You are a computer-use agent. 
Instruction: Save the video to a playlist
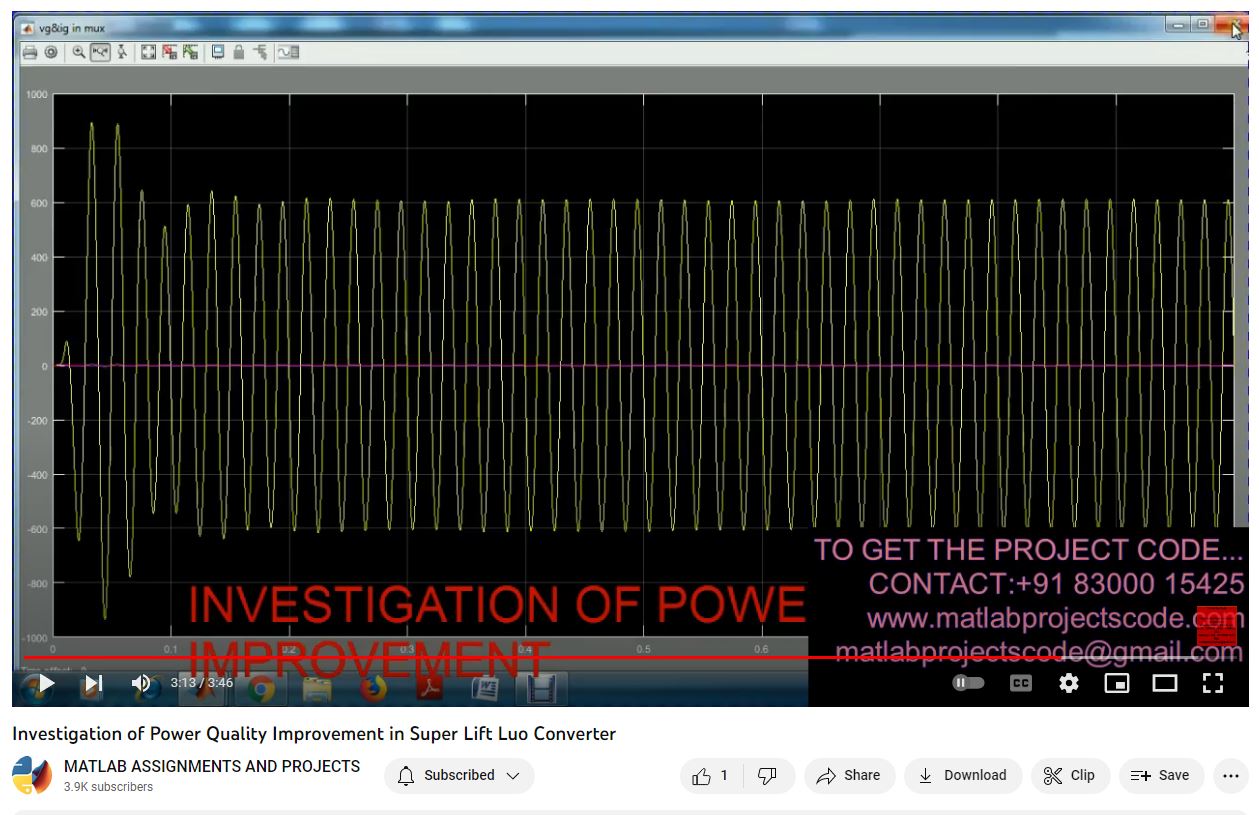click(x=1160, y=776)
